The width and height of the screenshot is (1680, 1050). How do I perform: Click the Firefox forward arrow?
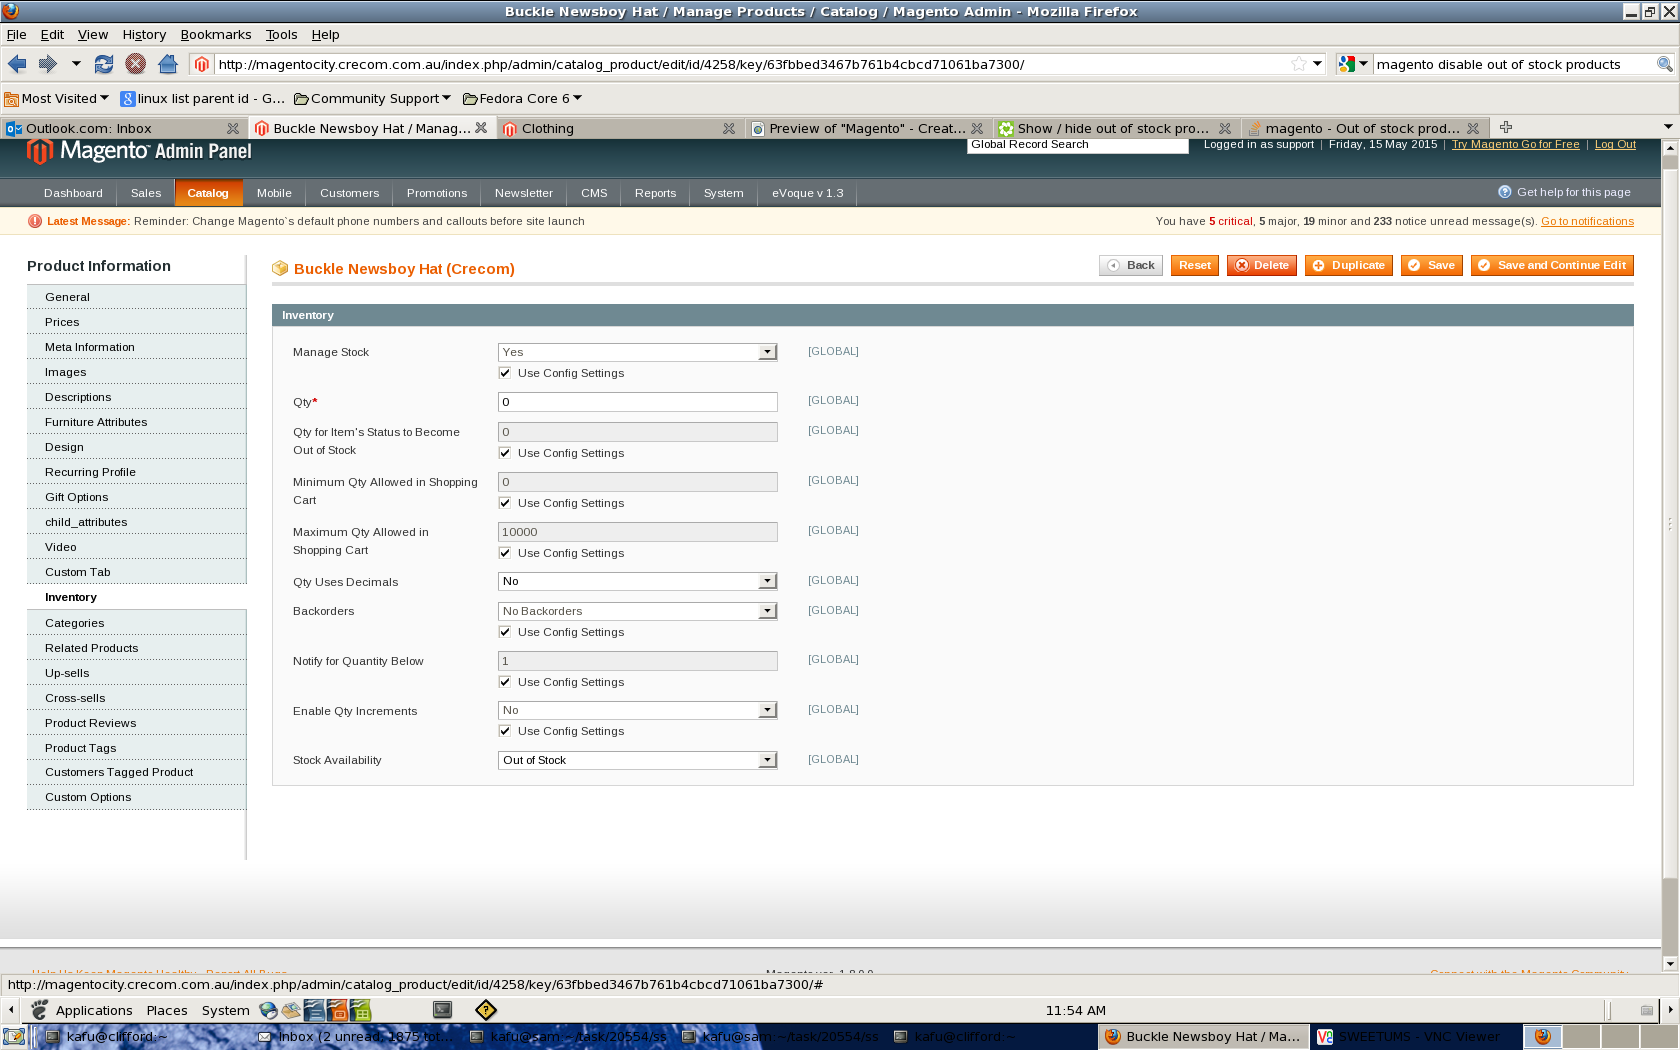point(47,64)
